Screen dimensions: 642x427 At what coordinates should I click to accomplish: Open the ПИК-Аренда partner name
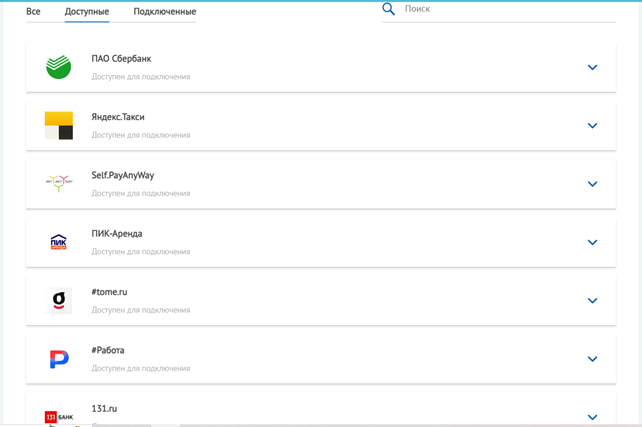[x=117, y=234]
